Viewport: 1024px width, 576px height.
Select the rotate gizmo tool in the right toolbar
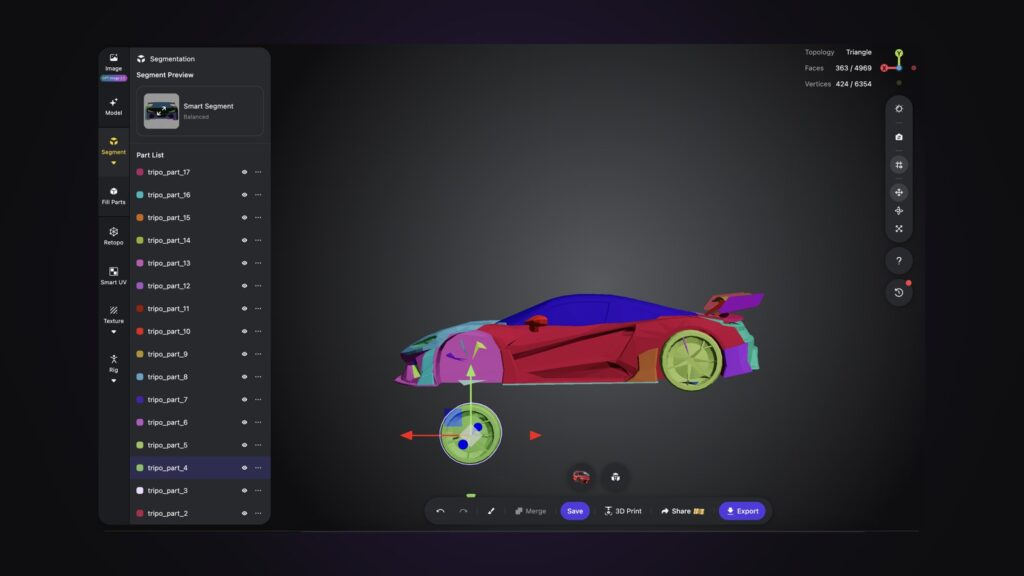point(899,211)
